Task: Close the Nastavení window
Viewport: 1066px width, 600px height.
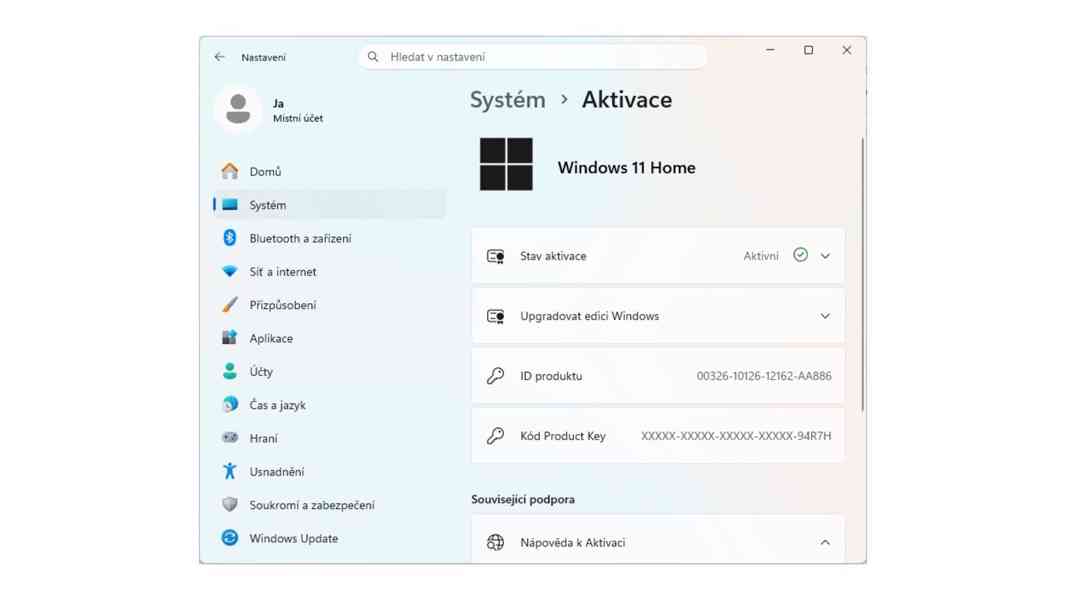Action: [846, 50]
